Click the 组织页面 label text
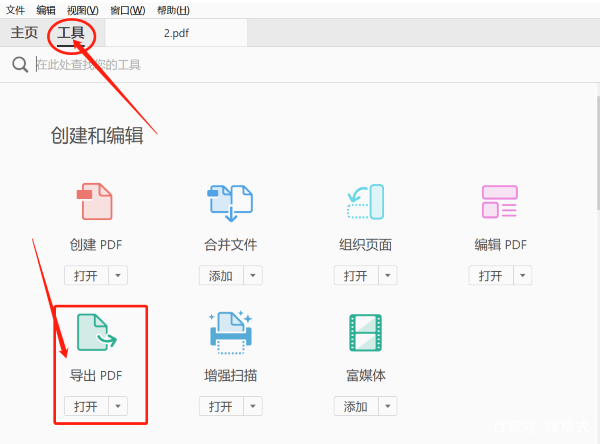Viewport: 600px width, 444px height. [365, 245]
